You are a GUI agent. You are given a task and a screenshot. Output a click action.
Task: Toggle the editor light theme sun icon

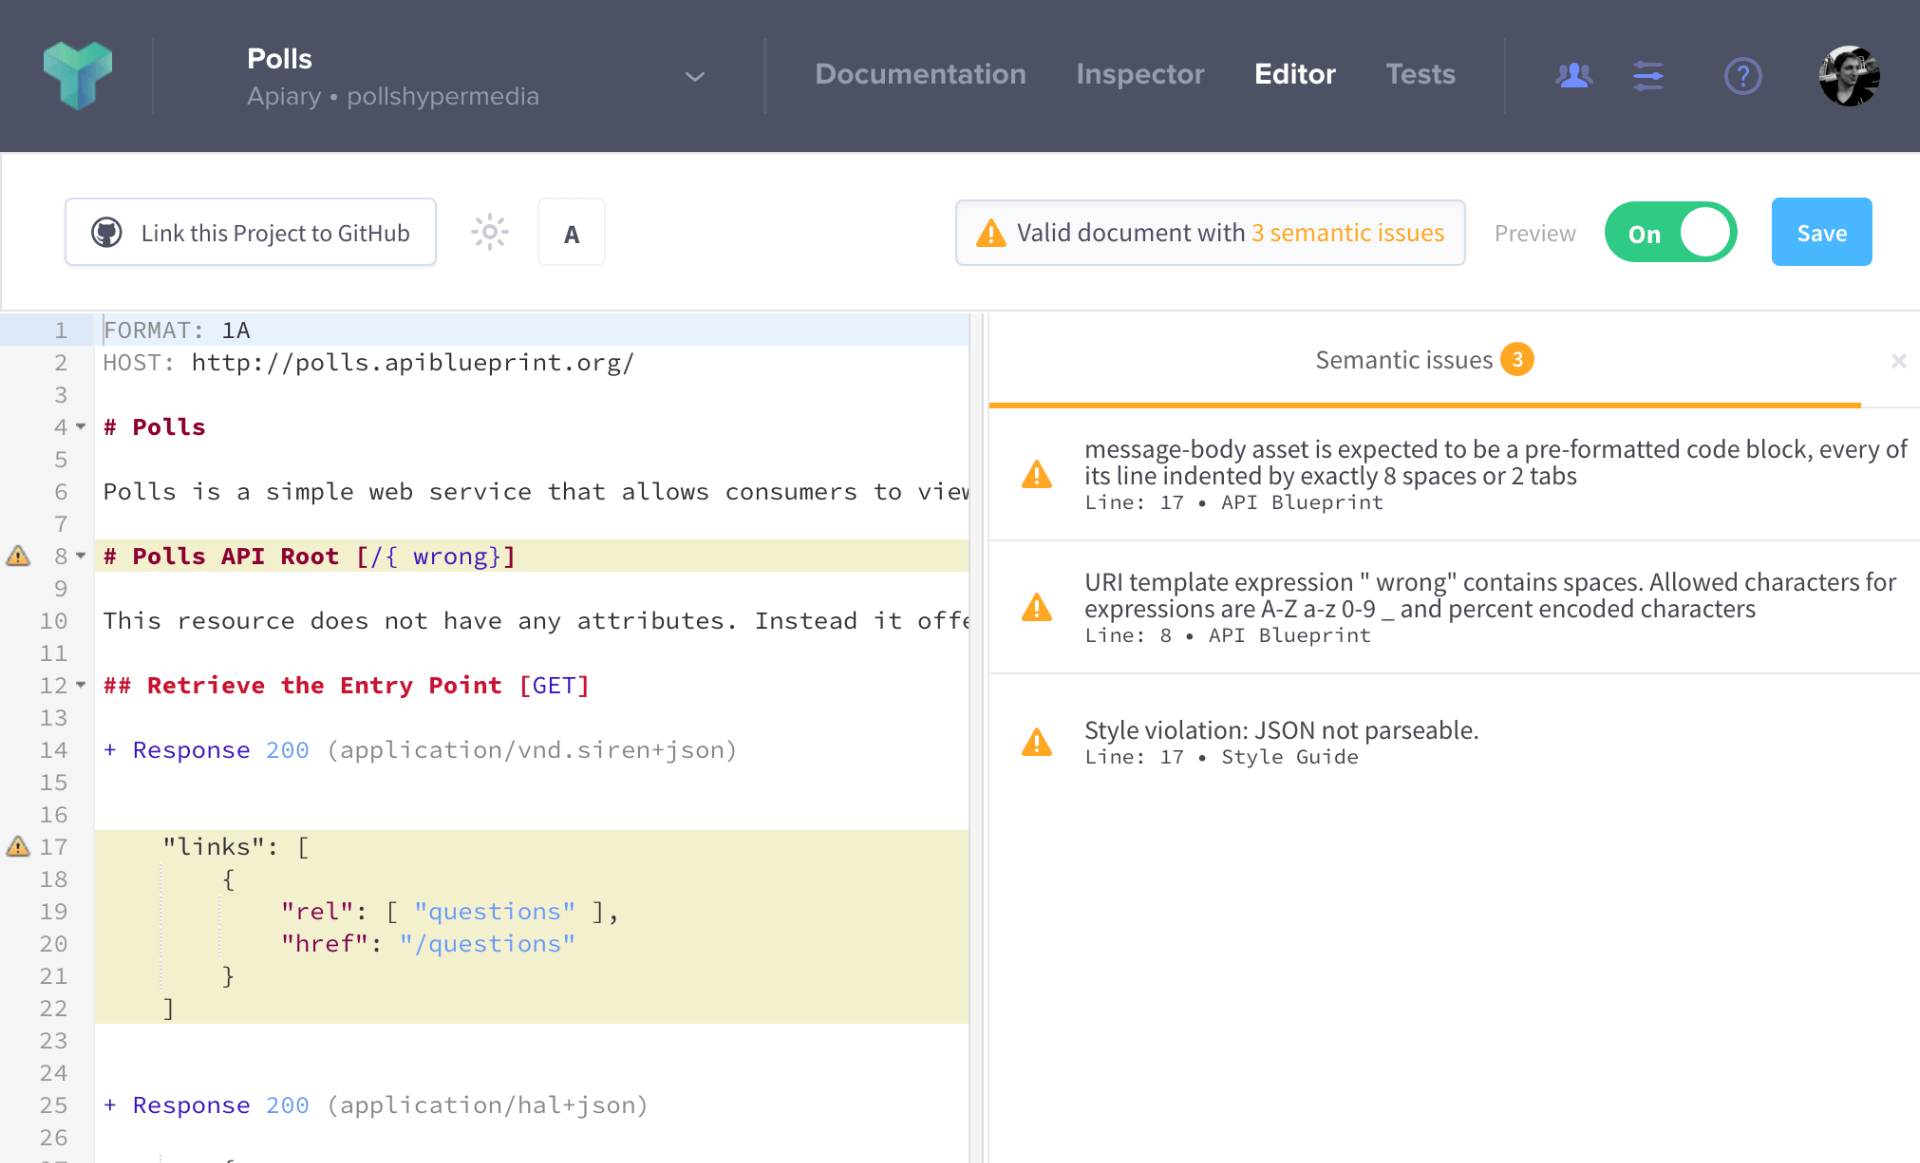[490, 232]
